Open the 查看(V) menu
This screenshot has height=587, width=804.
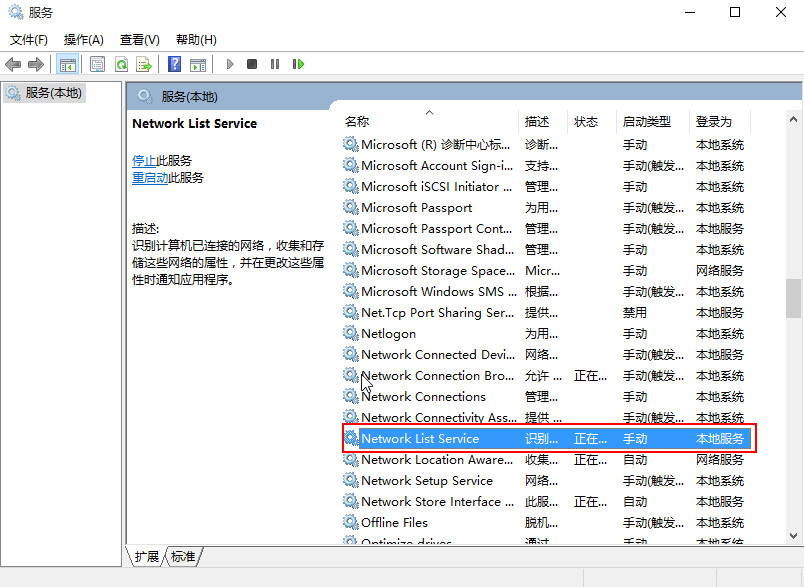139,40
